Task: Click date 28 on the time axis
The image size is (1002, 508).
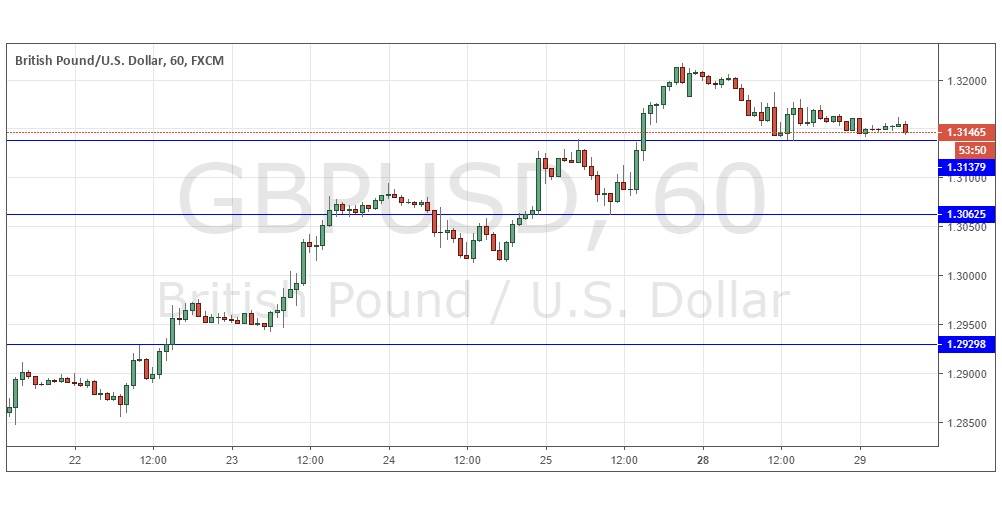Action: (702, 461)
